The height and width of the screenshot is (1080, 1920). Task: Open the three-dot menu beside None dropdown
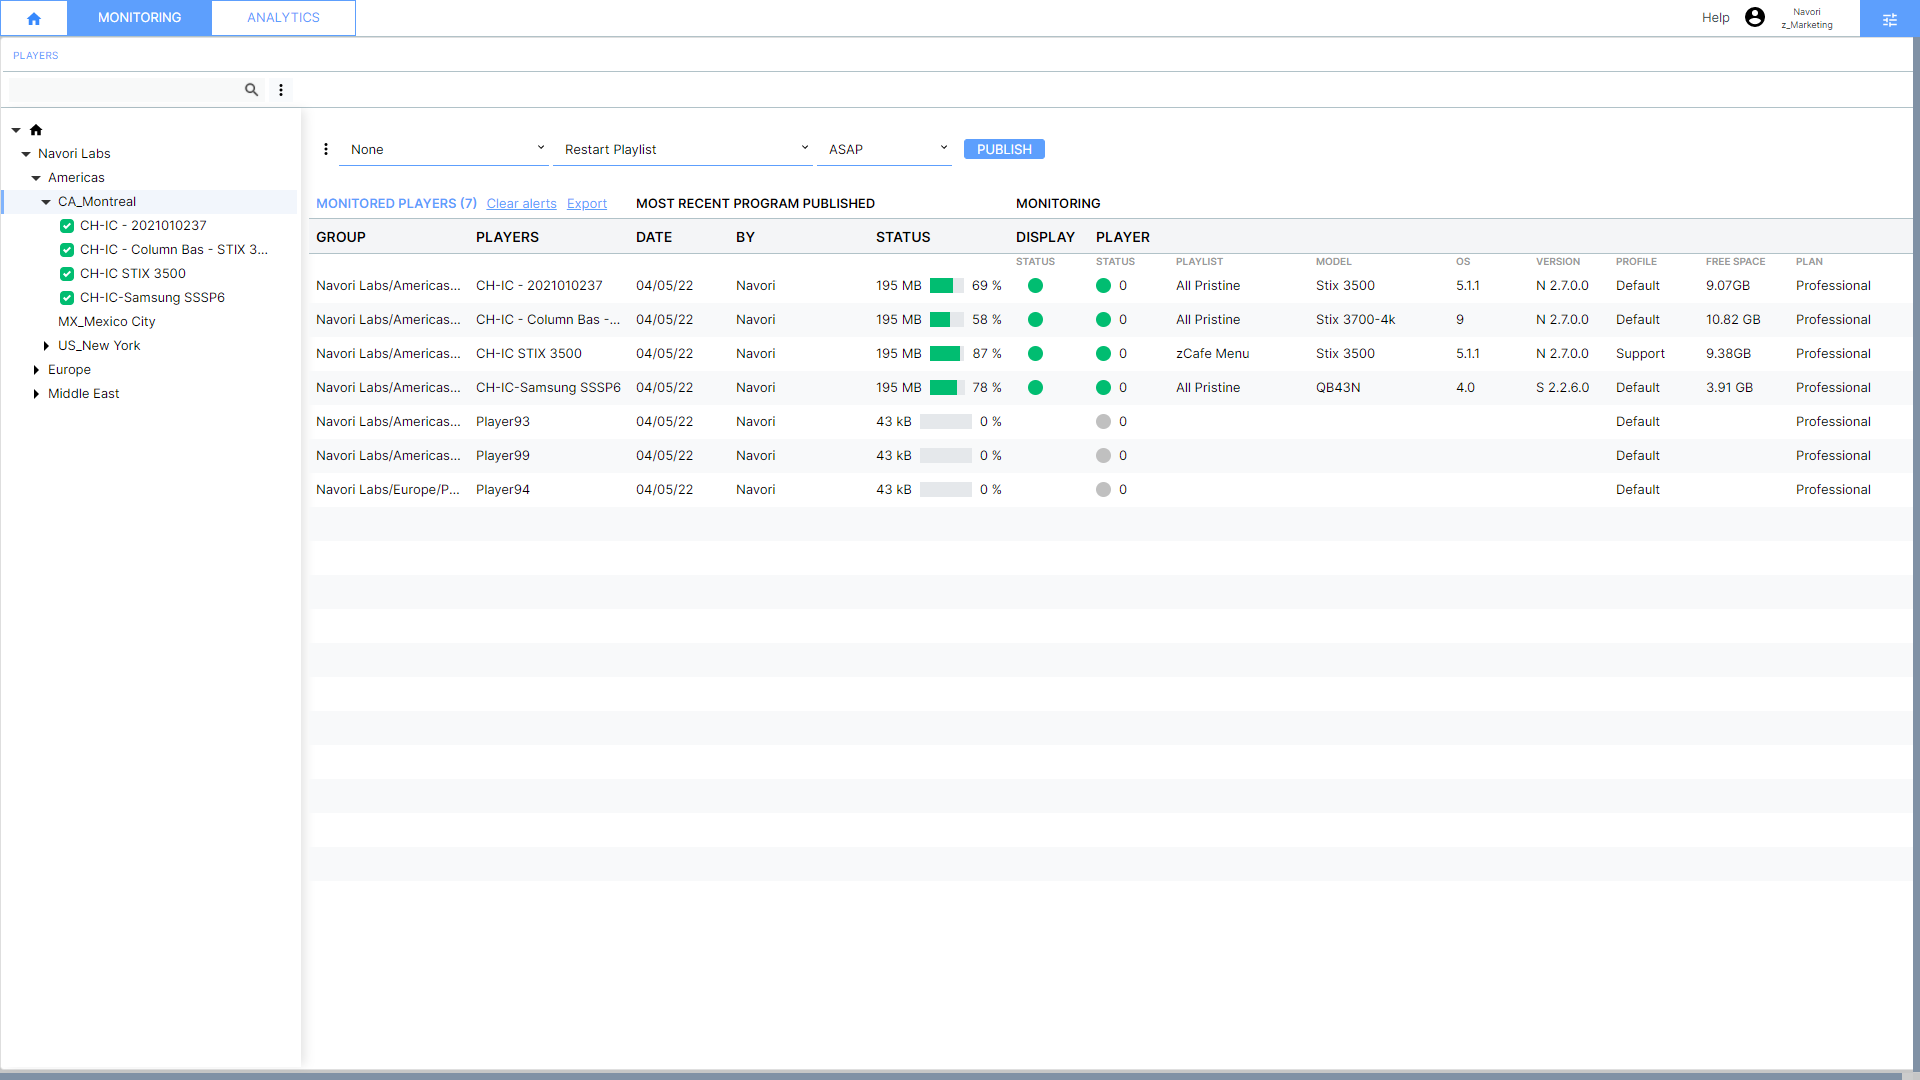pos(326,149)
